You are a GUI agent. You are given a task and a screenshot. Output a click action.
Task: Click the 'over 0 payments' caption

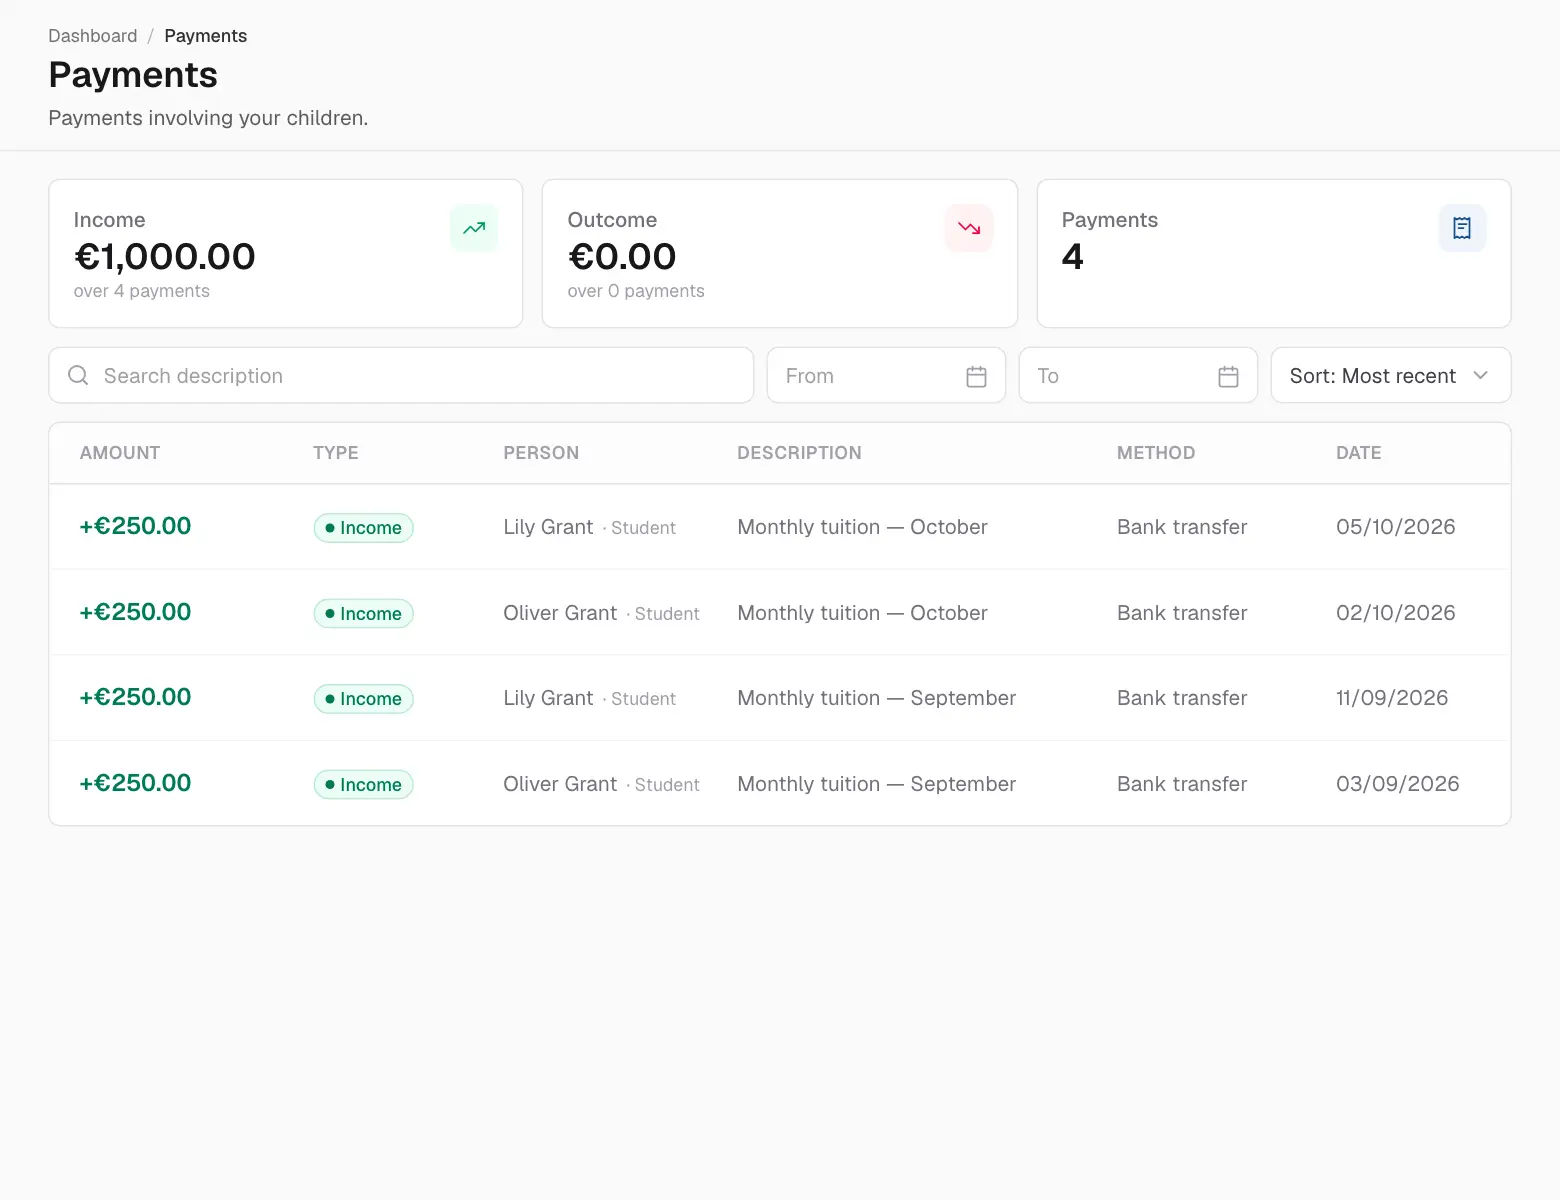pyautogui.click(x=636, y=291)
